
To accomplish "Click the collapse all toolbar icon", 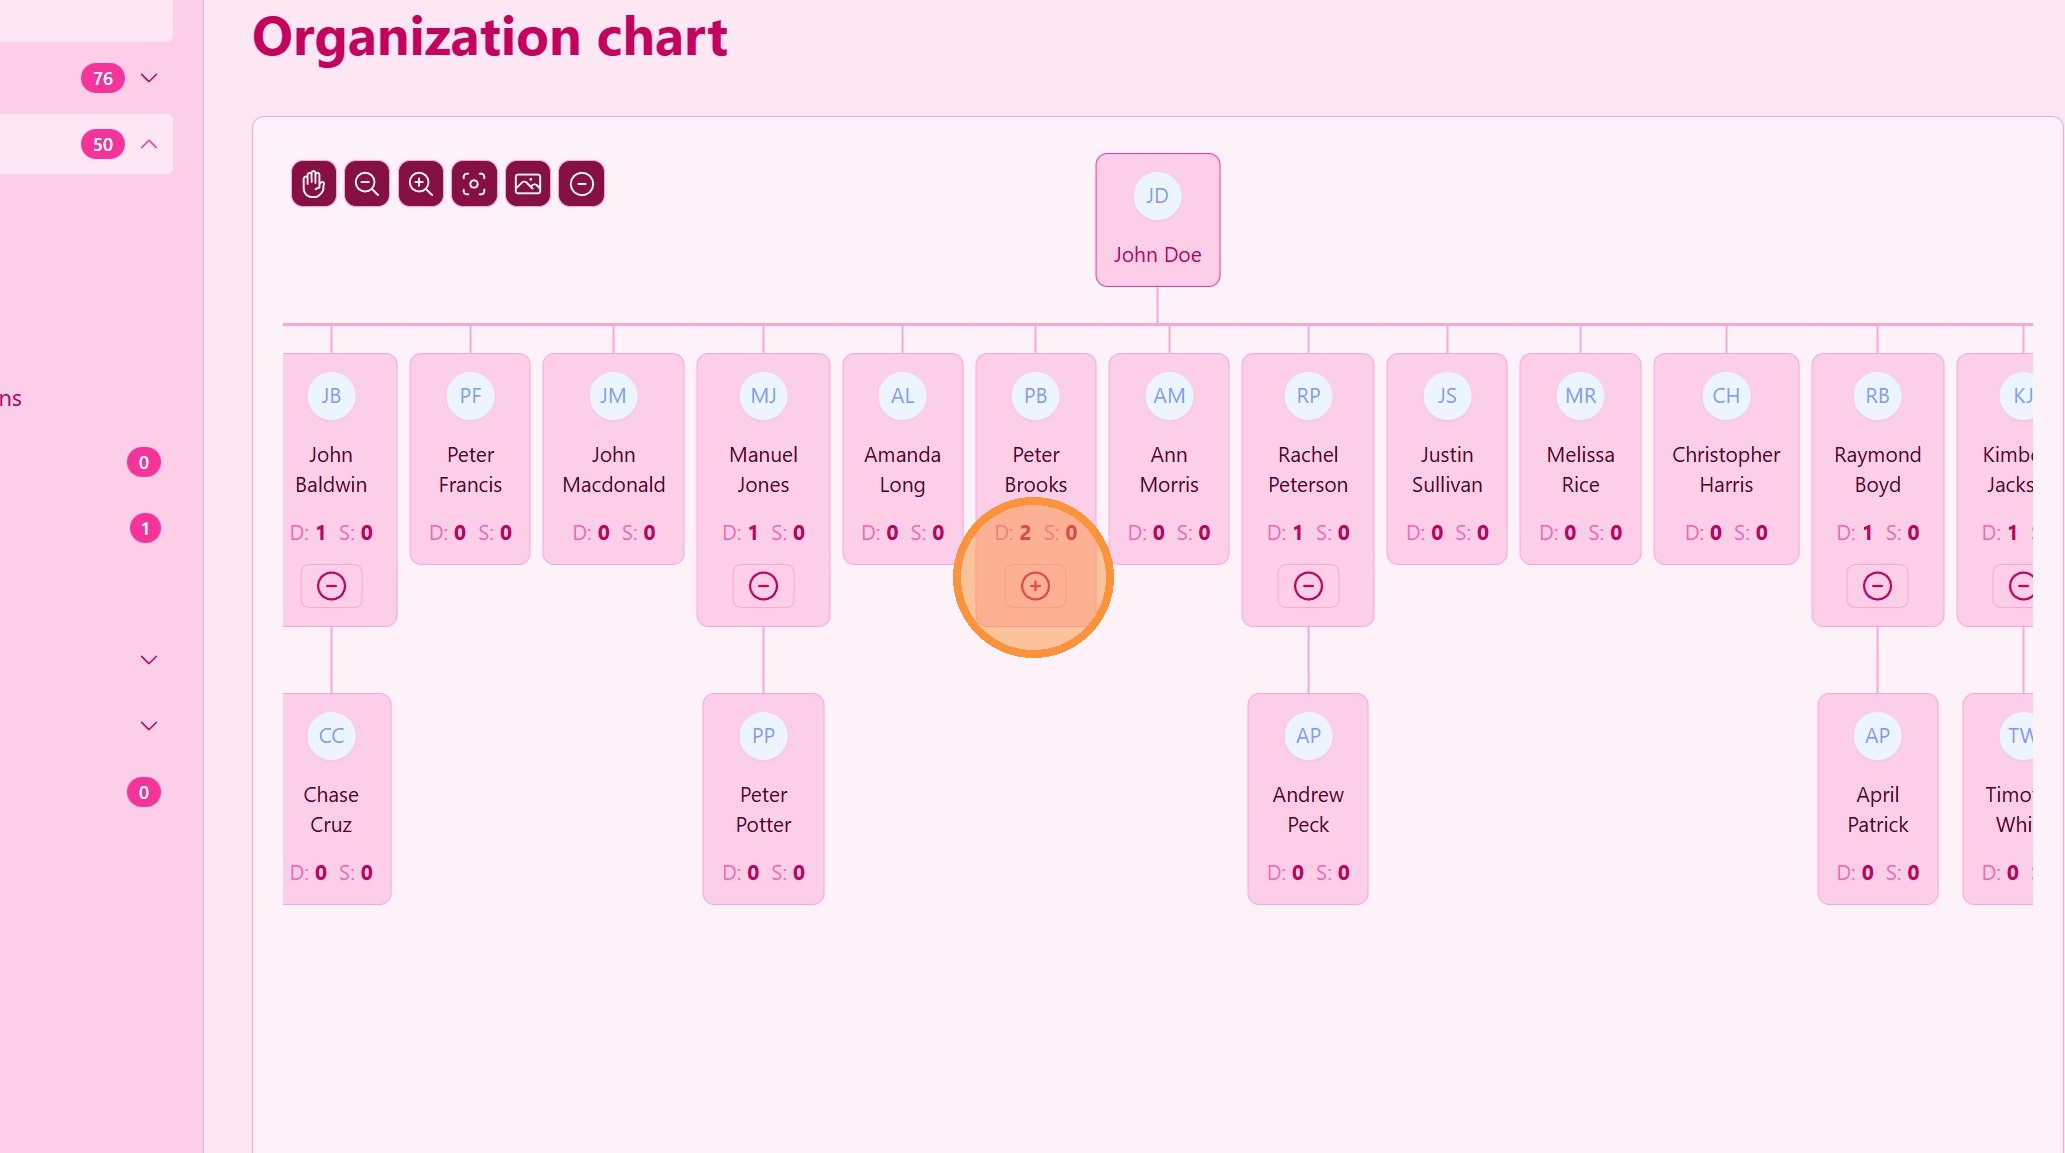I will point(581,184).
